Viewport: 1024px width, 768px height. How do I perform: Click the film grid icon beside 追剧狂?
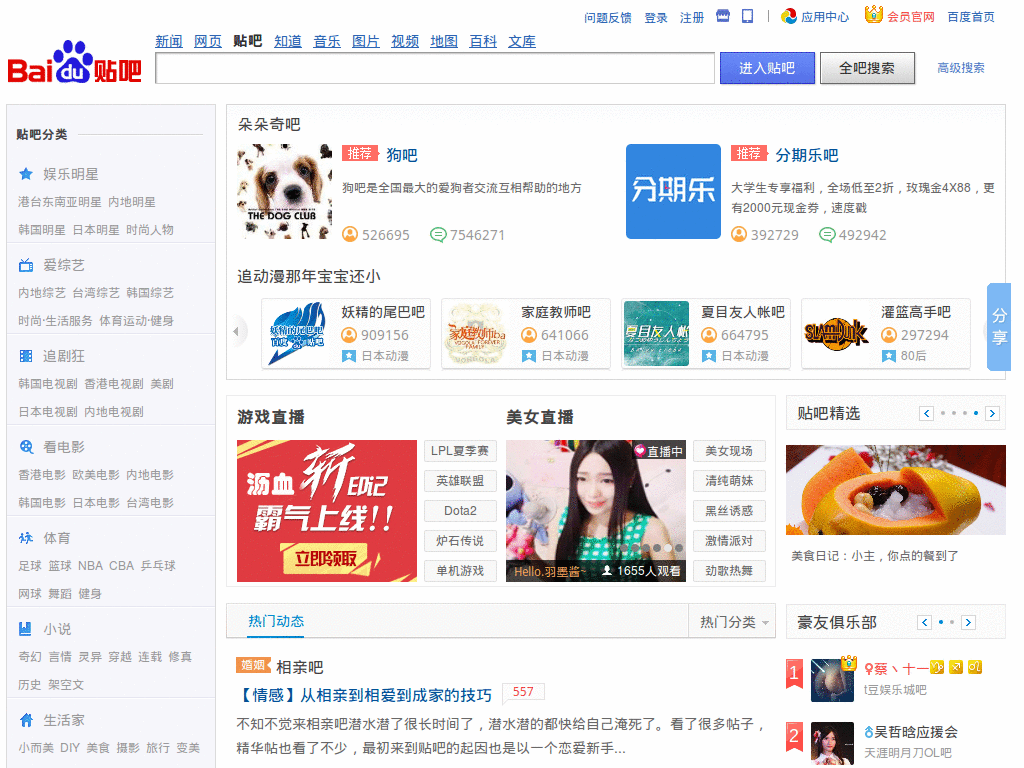(26, 356)
